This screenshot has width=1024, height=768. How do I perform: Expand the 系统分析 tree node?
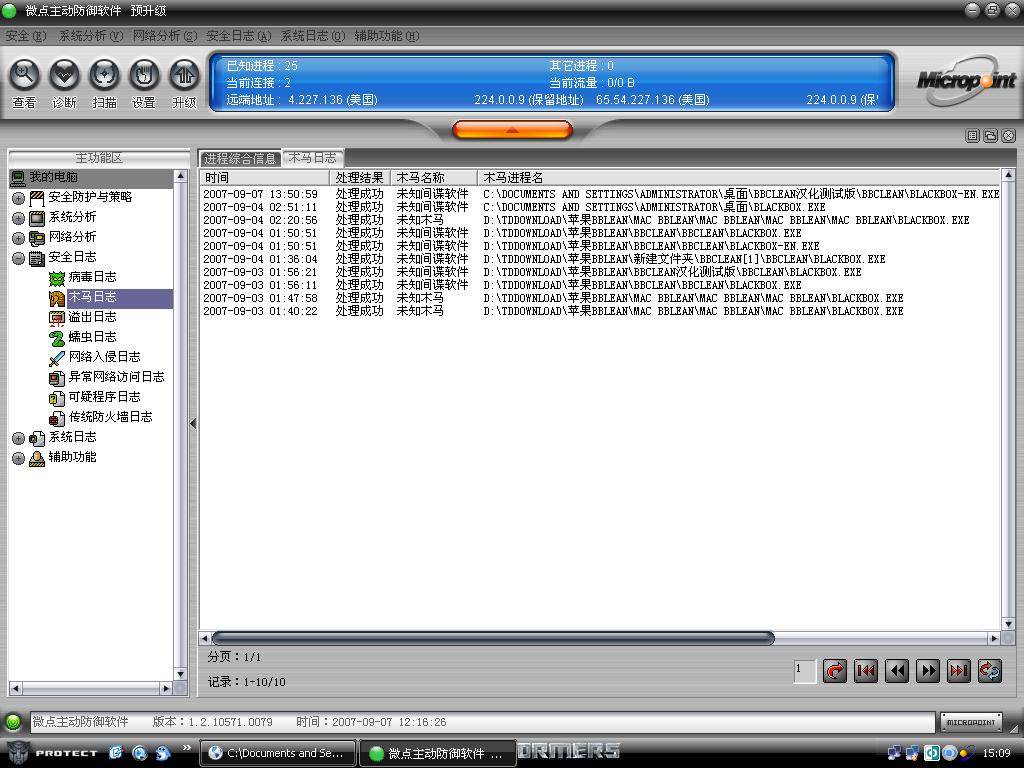[18, 218]
